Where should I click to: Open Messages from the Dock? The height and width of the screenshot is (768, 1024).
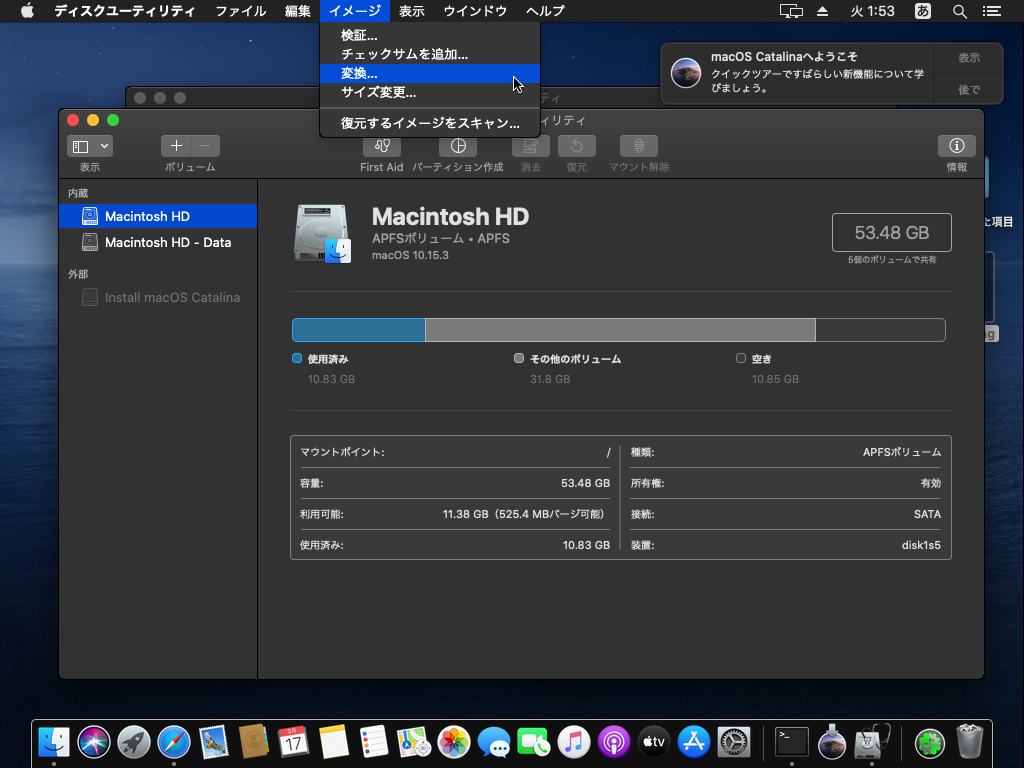coord(494,743)
